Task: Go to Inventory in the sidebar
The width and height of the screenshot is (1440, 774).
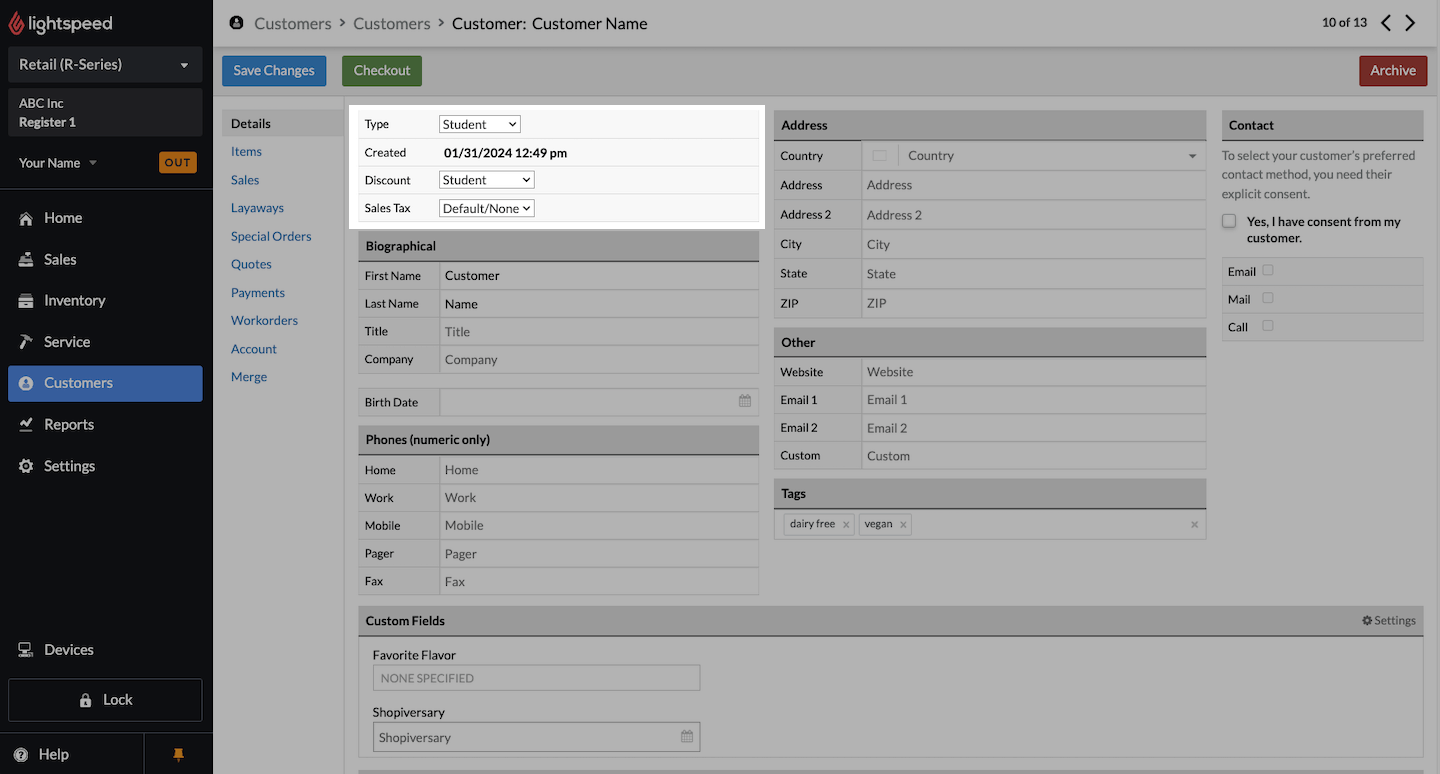Action: click(74, 300)
